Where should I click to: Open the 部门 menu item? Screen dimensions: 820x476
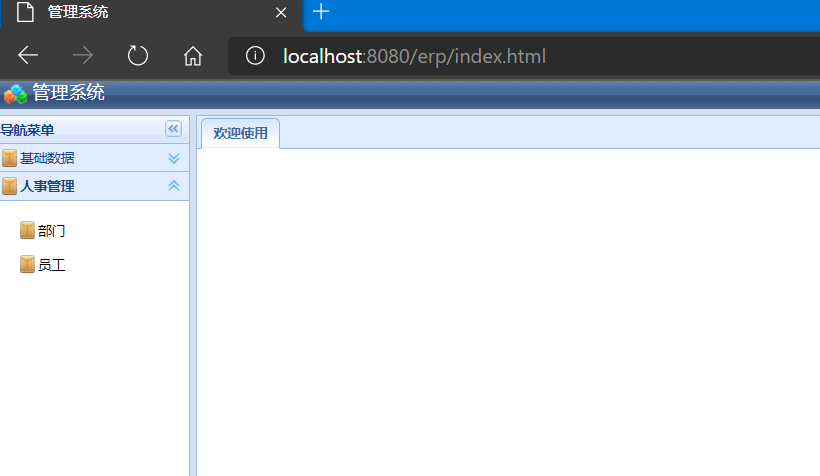click(x=51, y=231)
